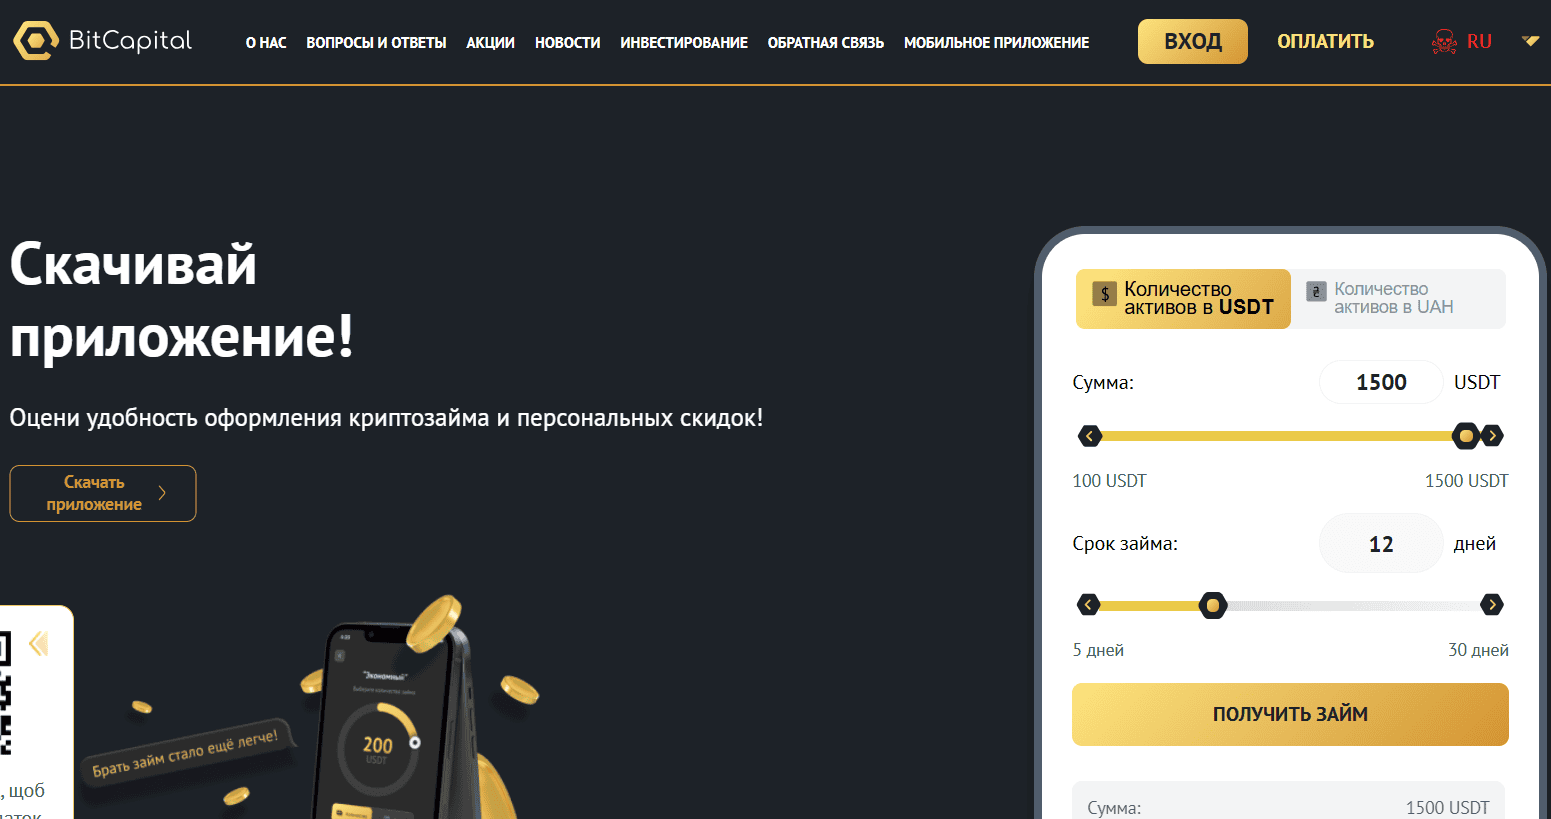Decrease the loan term with the left arrow
Image resolution: width=1551 pixels, height=819 pixels.
pos(1089,605)
